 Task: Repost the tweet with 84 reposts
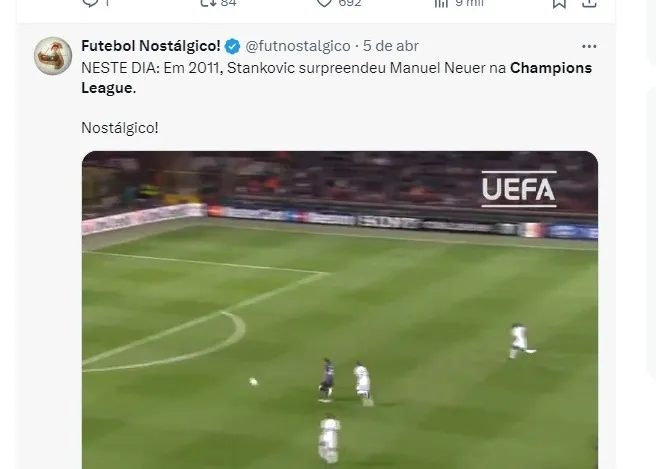tap(208, 3)
